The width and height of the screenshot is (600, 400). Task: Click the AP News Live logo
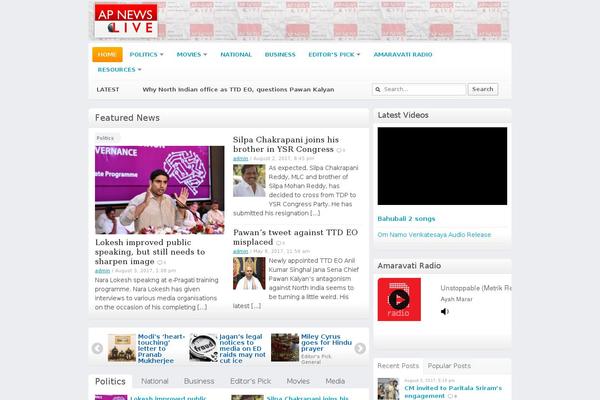tap(126, 21)
